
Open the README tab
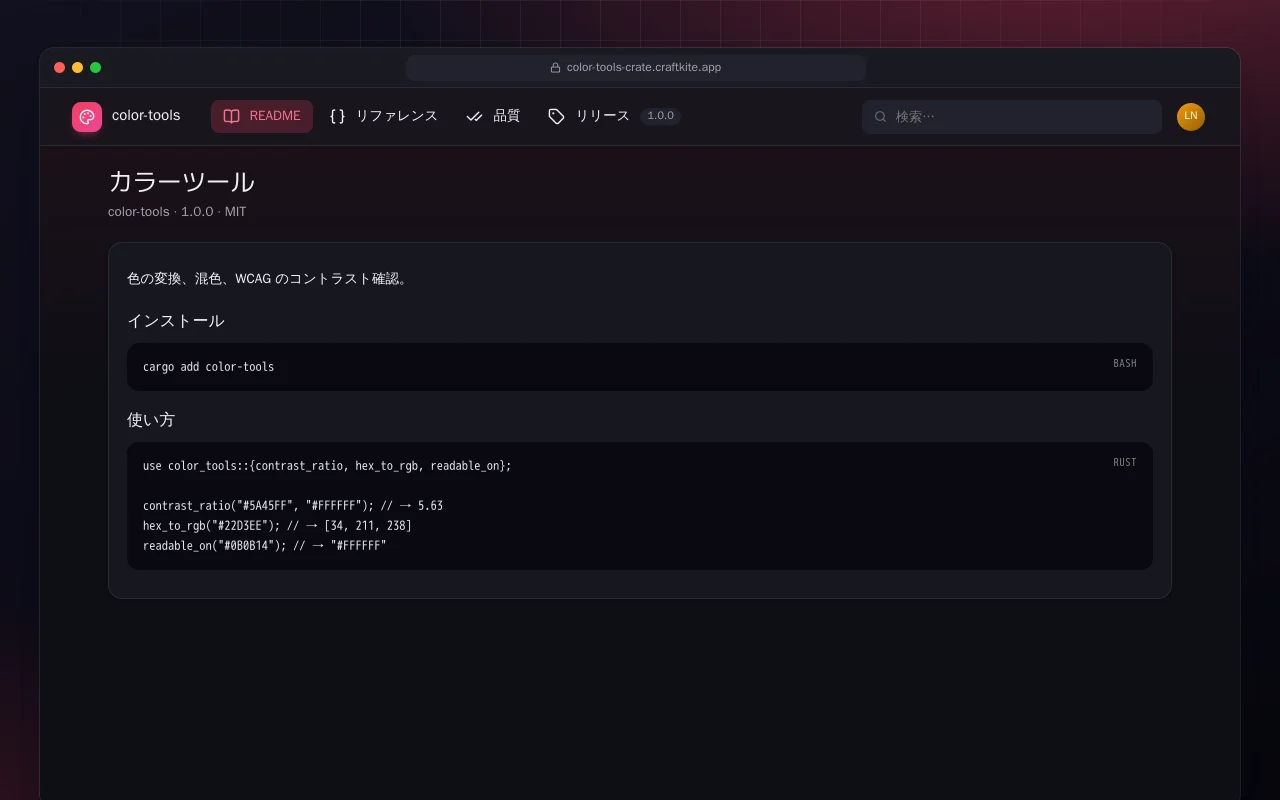(262, 116)
